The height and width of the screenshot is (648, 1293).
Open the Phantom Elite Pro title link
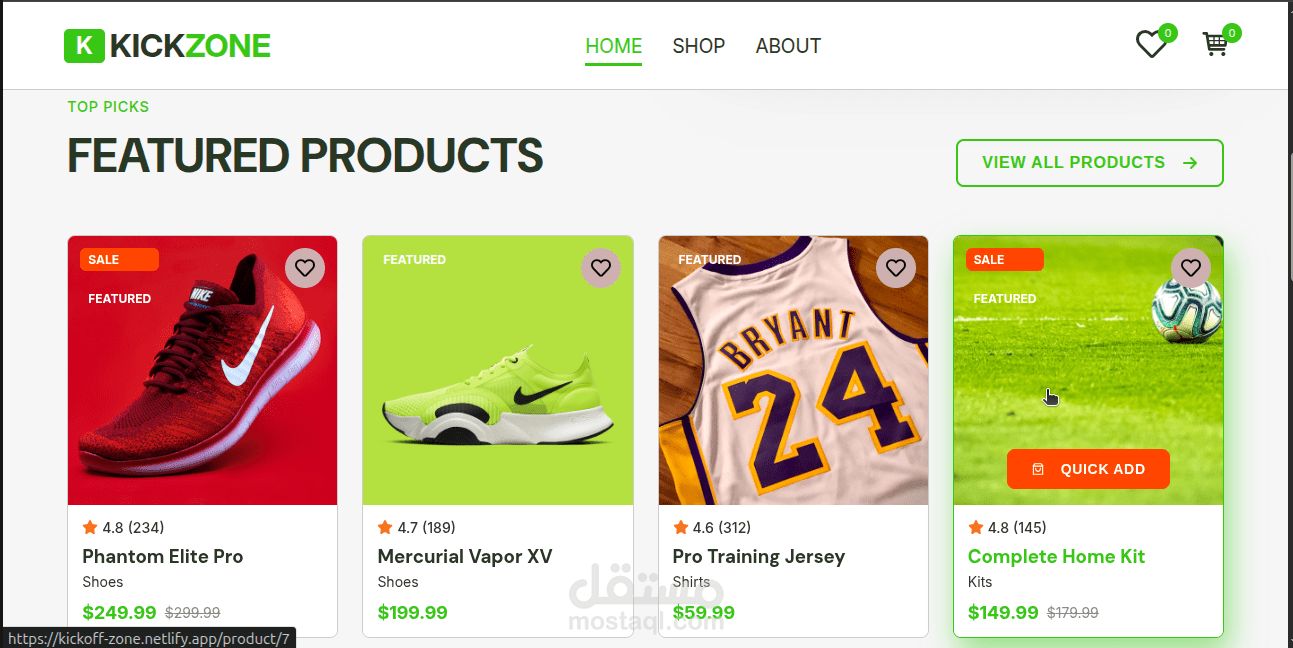coord(162,557)
